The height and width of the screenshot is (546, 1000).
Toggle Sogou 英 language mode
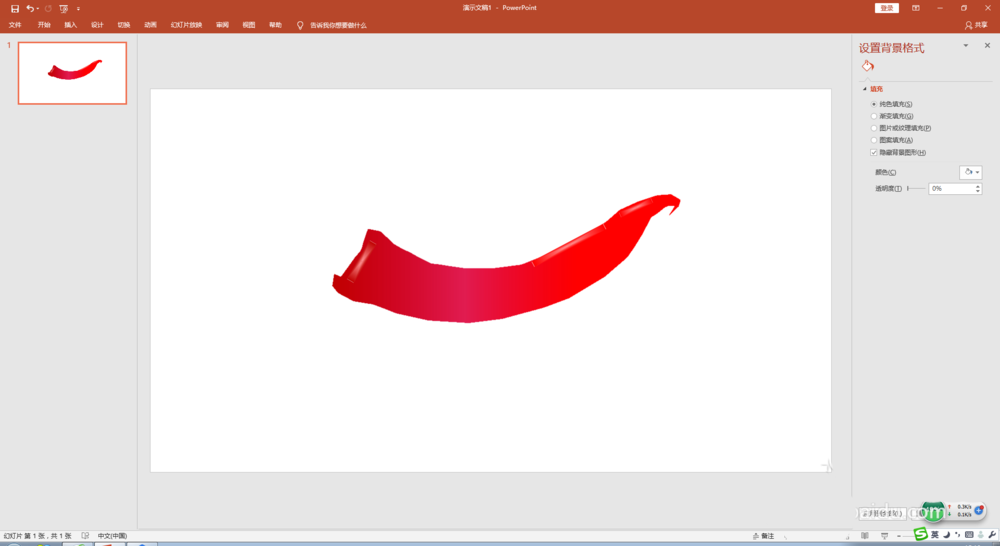click(935, 535)
